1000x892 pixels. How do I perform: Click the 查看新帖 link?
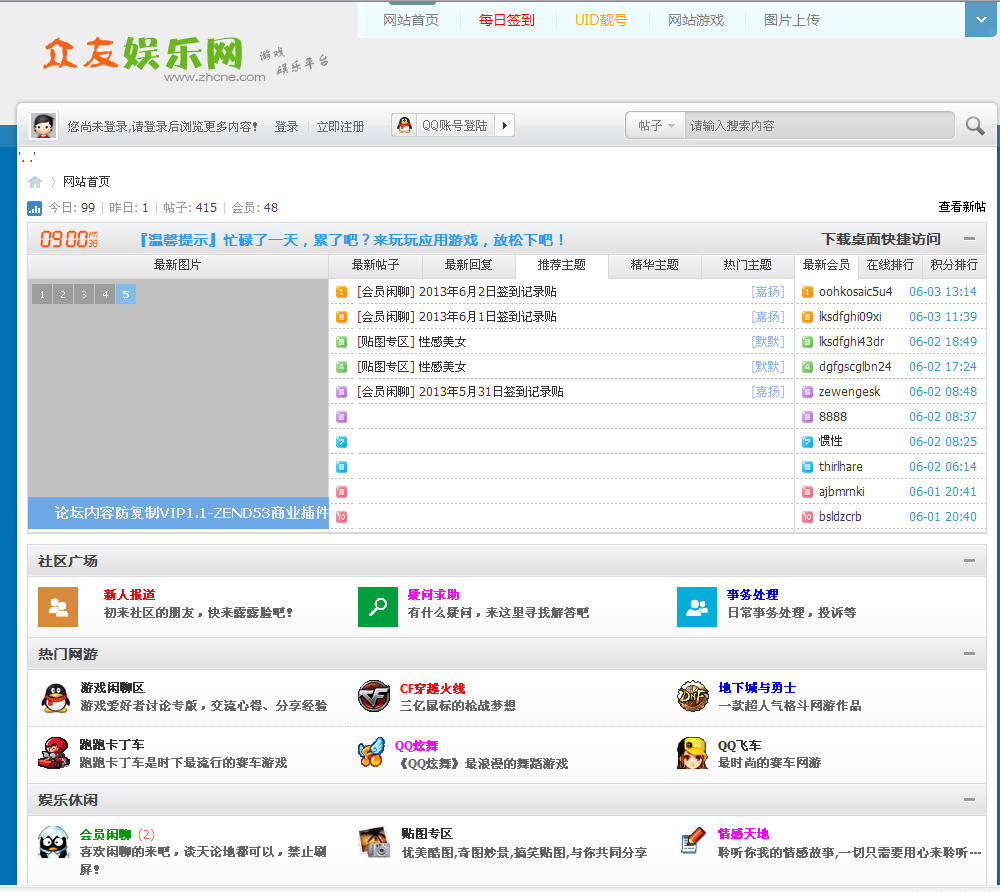961,207
